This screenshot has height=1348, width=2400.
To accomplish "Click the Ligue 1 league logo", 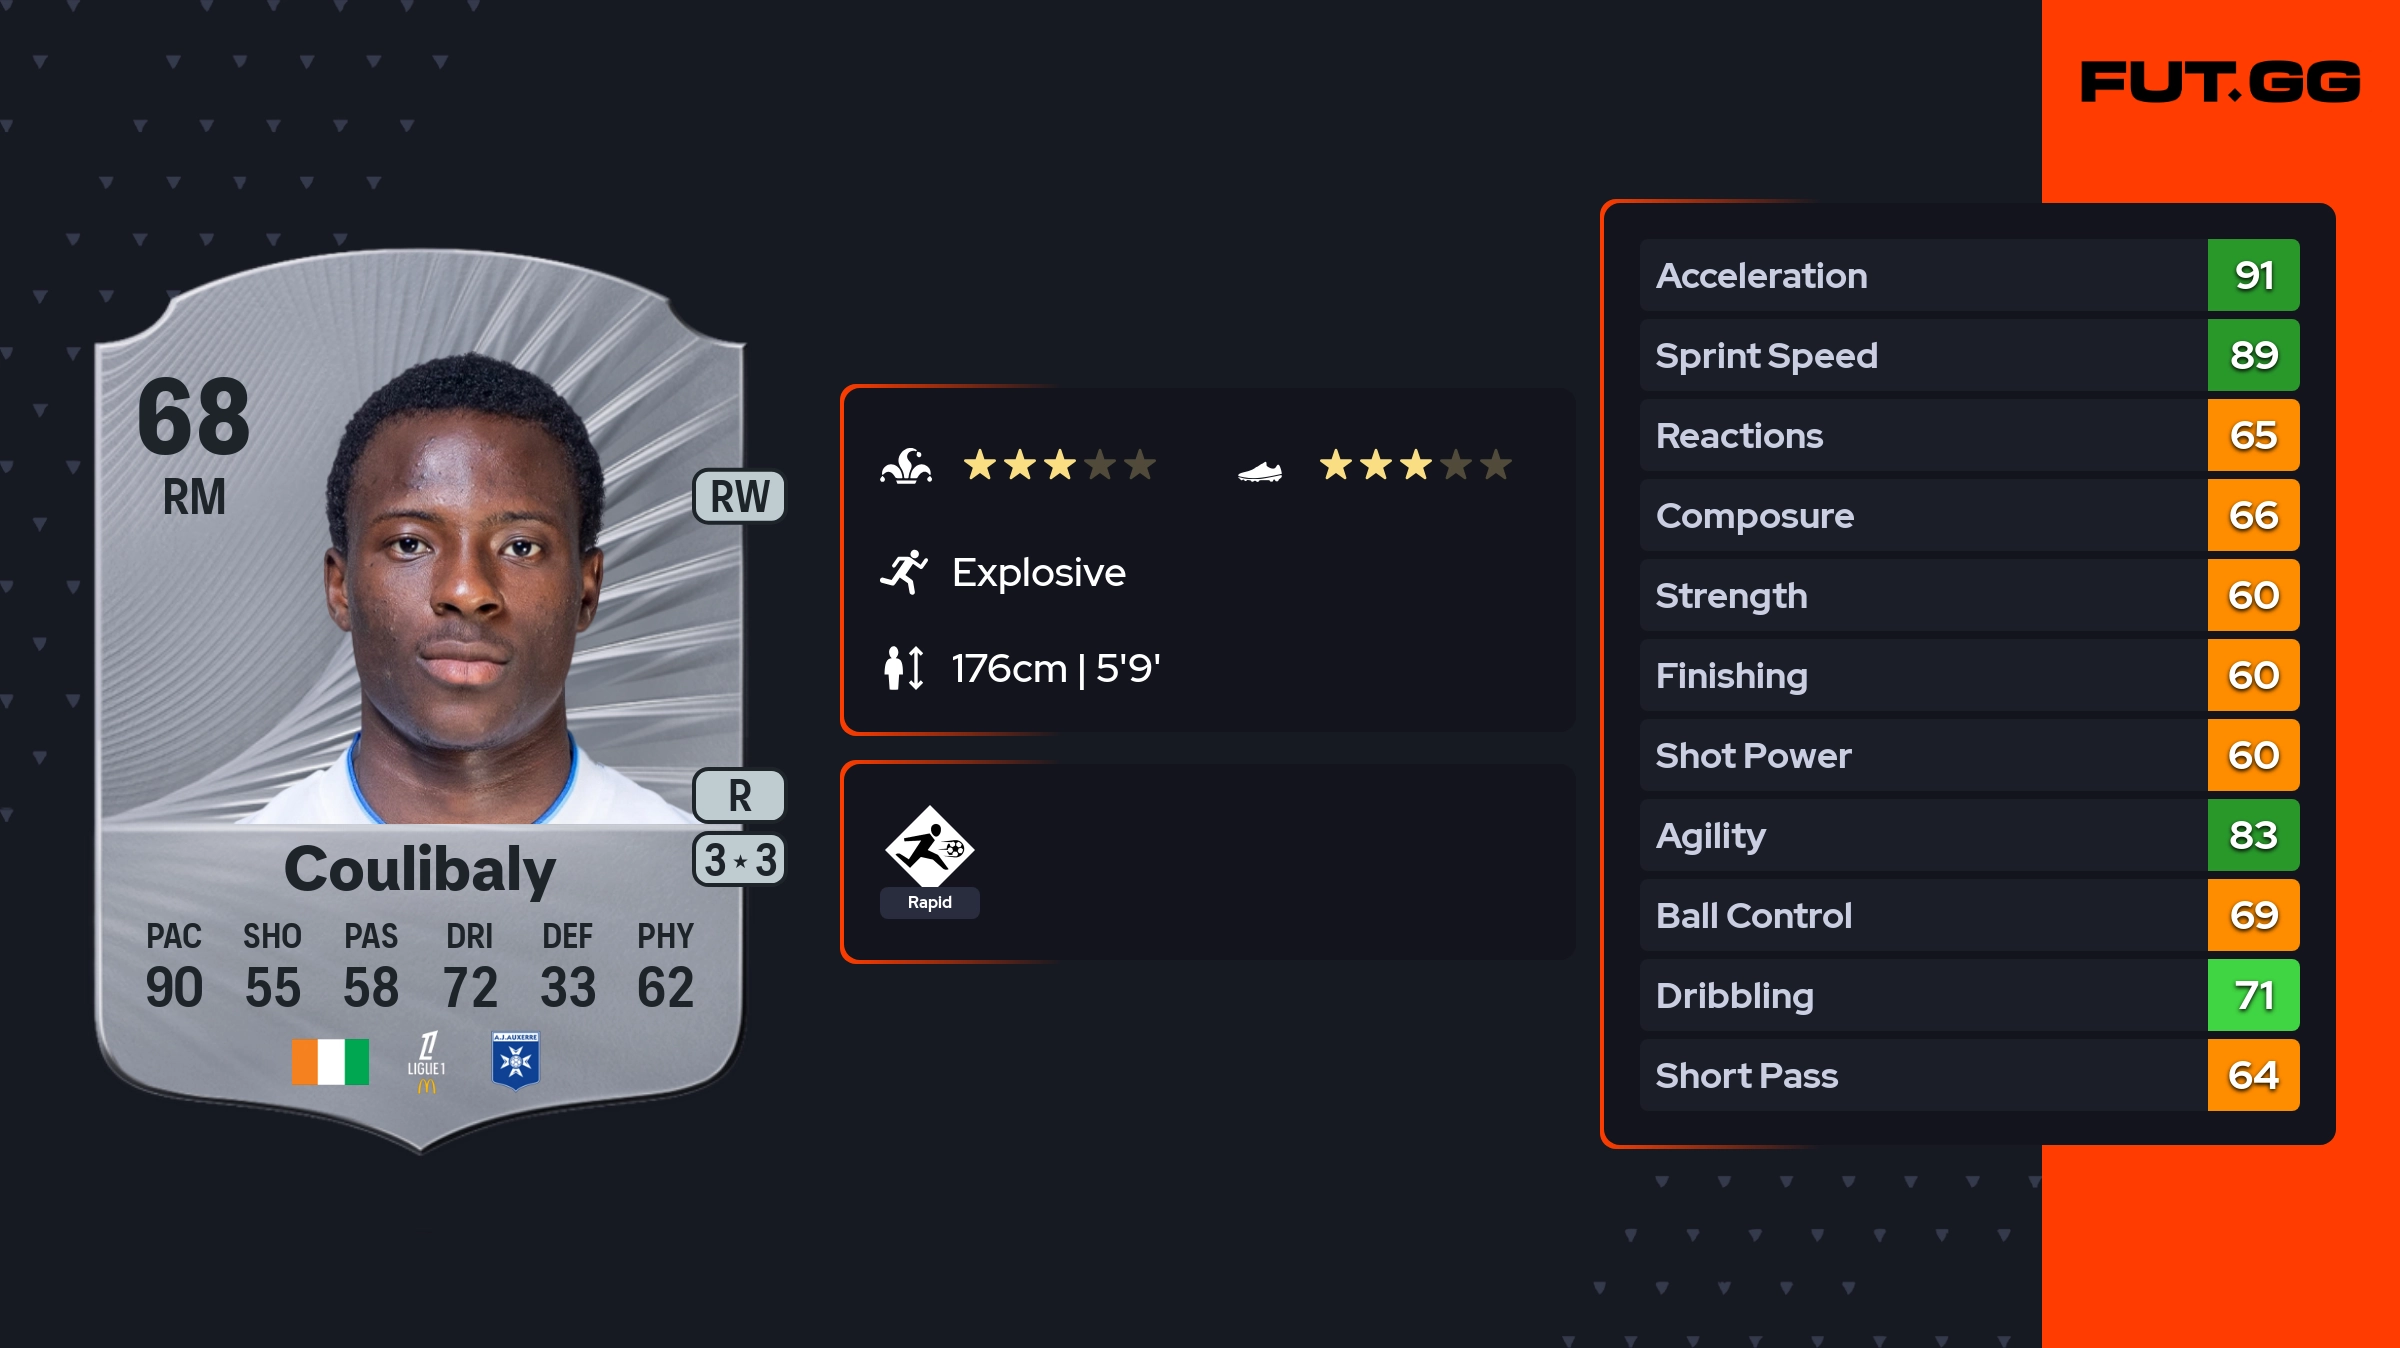I will tap(427, 1061).
